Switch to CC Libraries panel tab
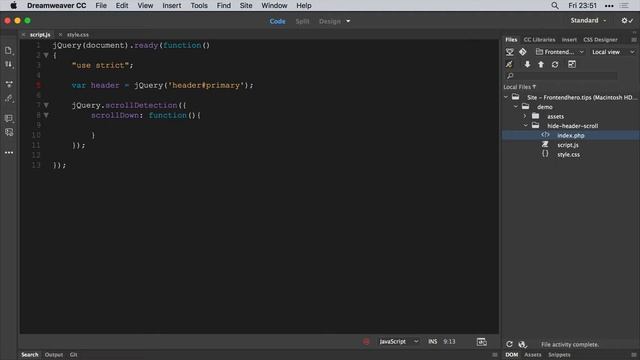The image size is (640, 360). point(539,40)
